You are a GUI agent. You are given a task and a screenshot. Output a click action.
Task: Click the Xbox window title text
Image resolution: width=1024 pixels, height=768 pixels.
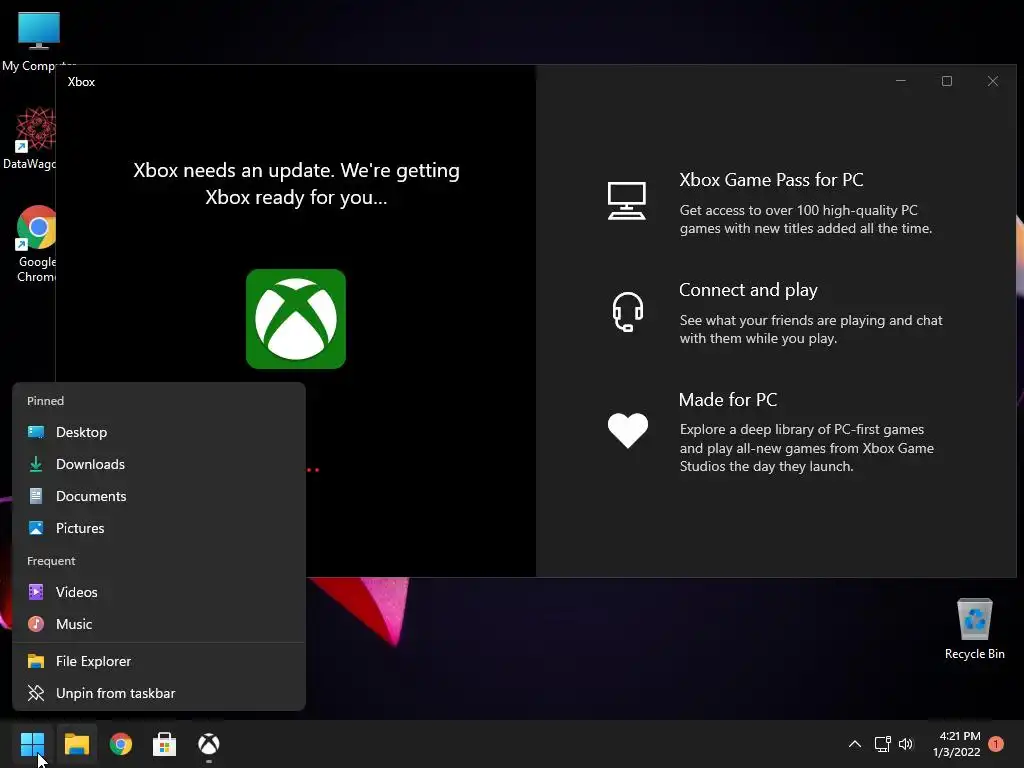click(82, 82)
